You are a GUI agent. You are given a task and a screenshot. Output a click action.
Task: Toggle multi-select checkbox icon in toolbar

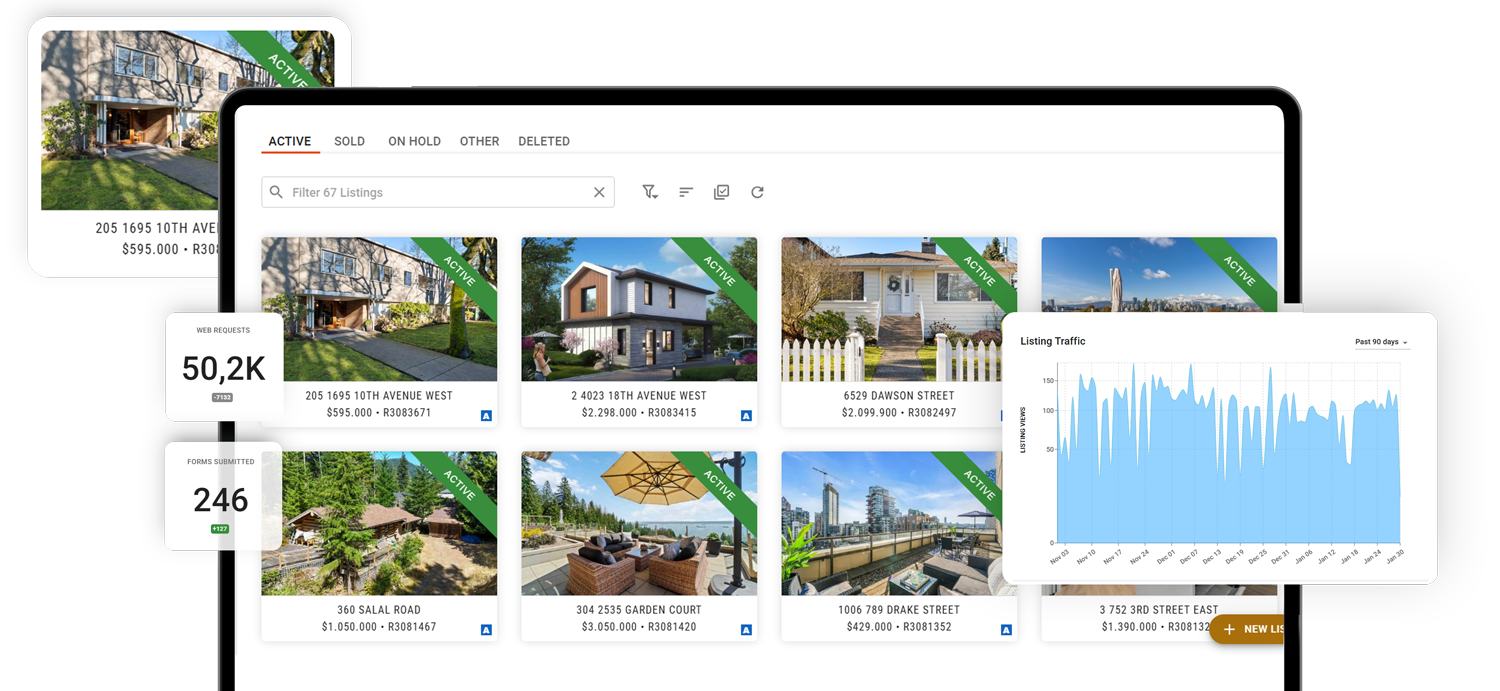[721, 192]
